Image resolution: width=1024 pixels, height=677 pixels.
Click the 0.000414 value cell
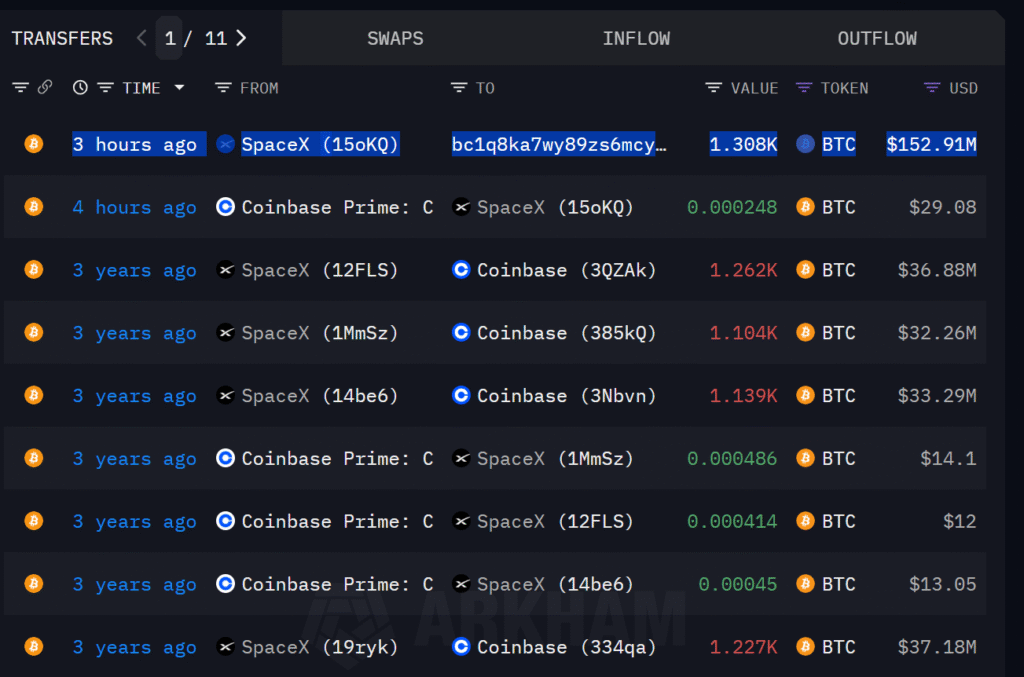732,522
